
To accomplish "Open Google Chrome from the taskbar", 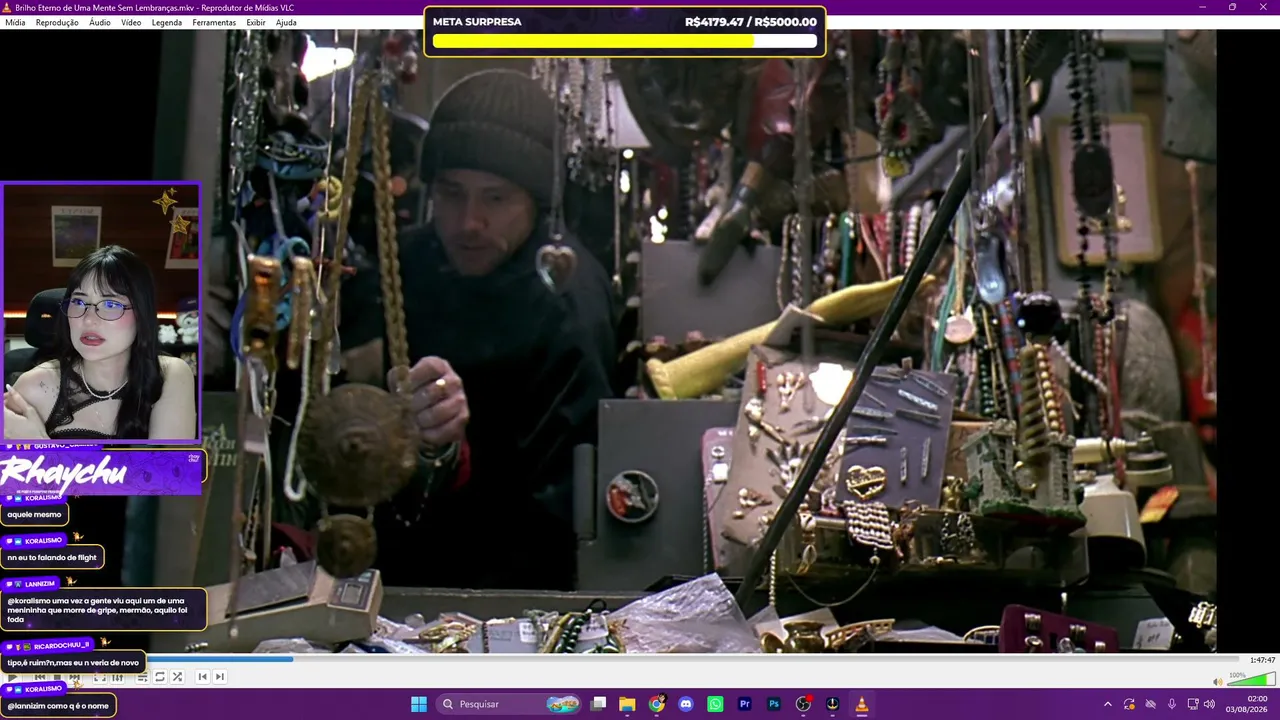I will [656, 704].
